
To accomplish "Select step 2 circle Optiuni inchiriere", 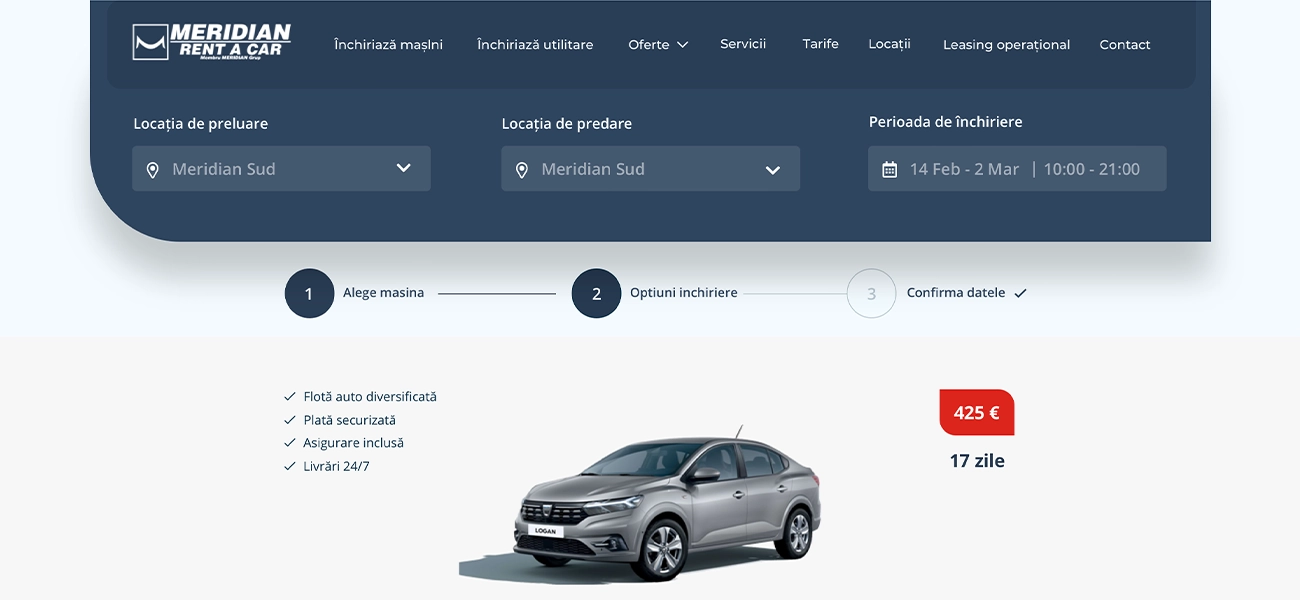I will pos(596,294).
